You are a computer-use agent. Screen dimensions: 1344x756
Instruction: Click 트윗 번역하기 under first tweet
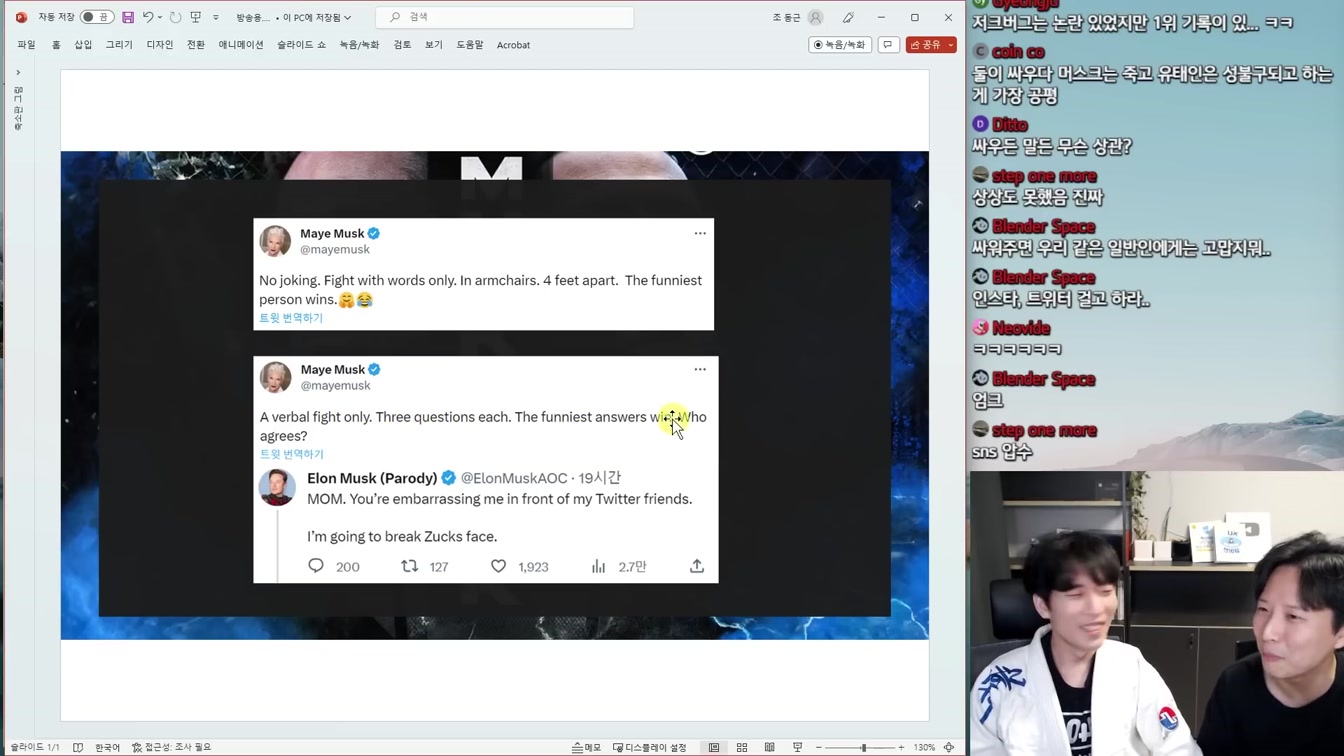tap(291, 318)
